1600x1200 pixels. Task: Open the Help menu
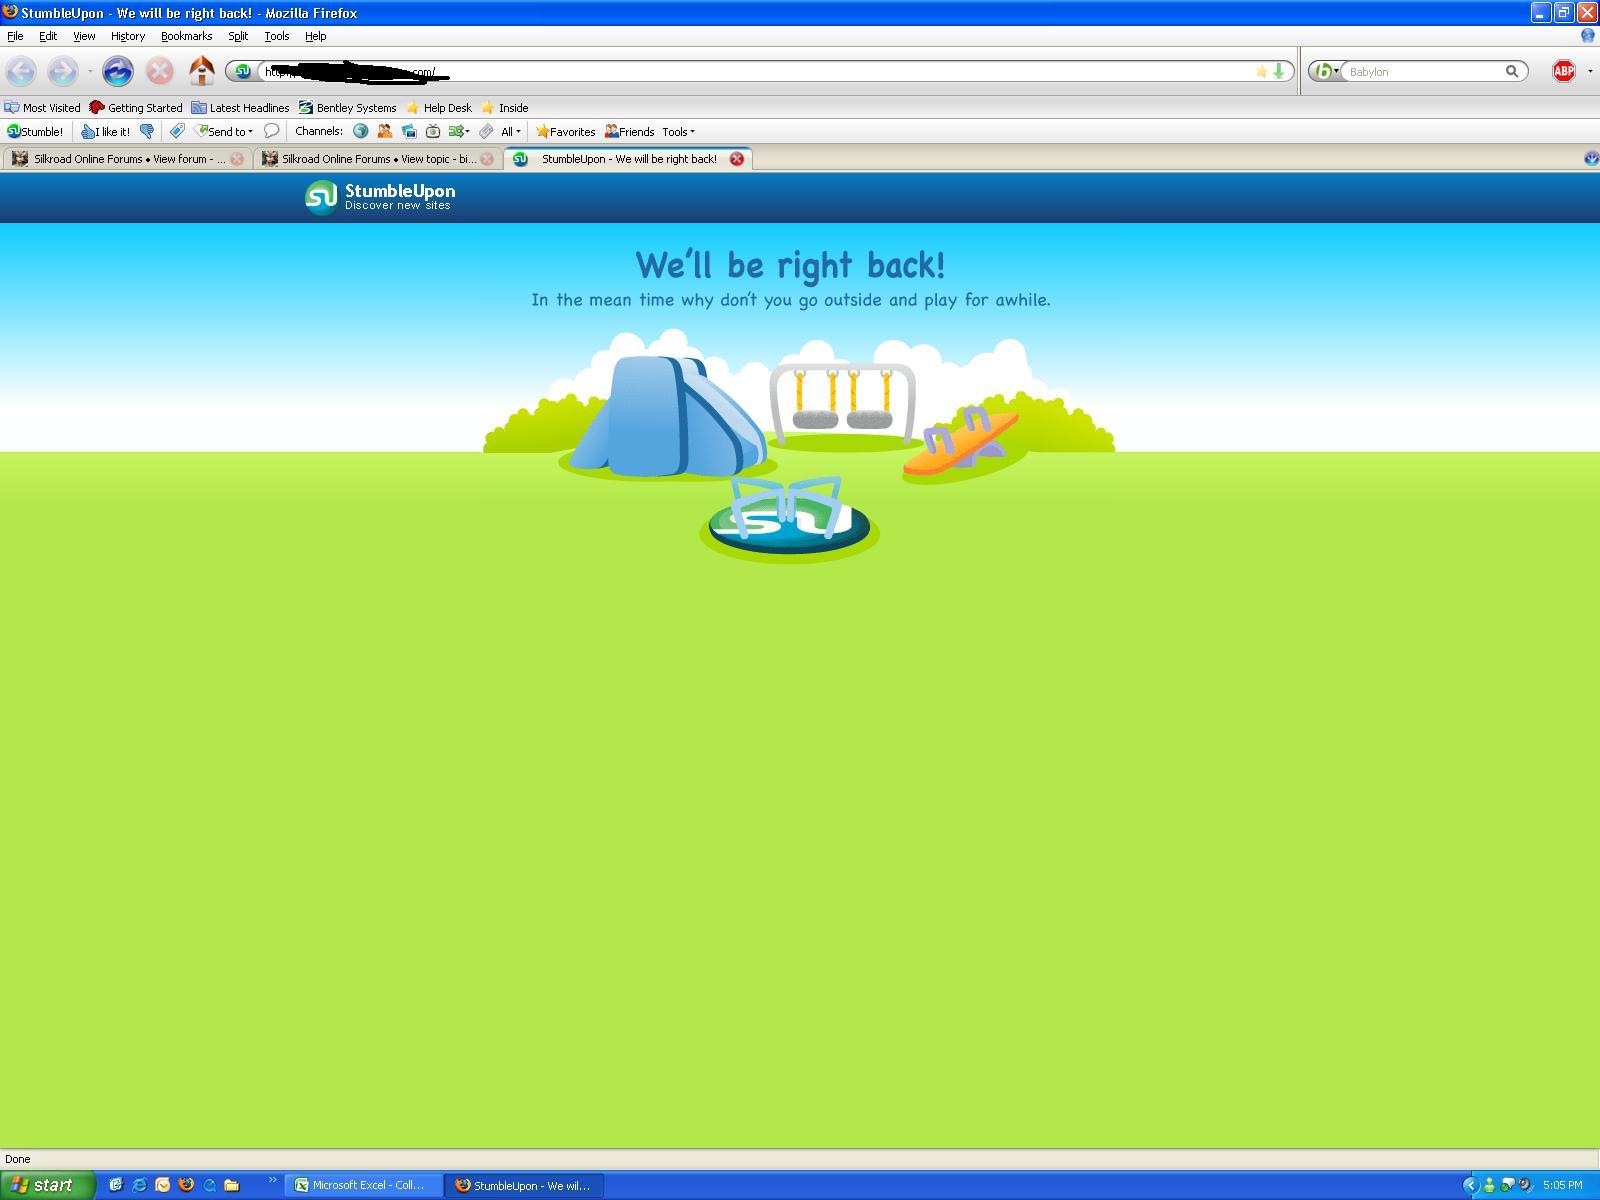pos(316,36)
